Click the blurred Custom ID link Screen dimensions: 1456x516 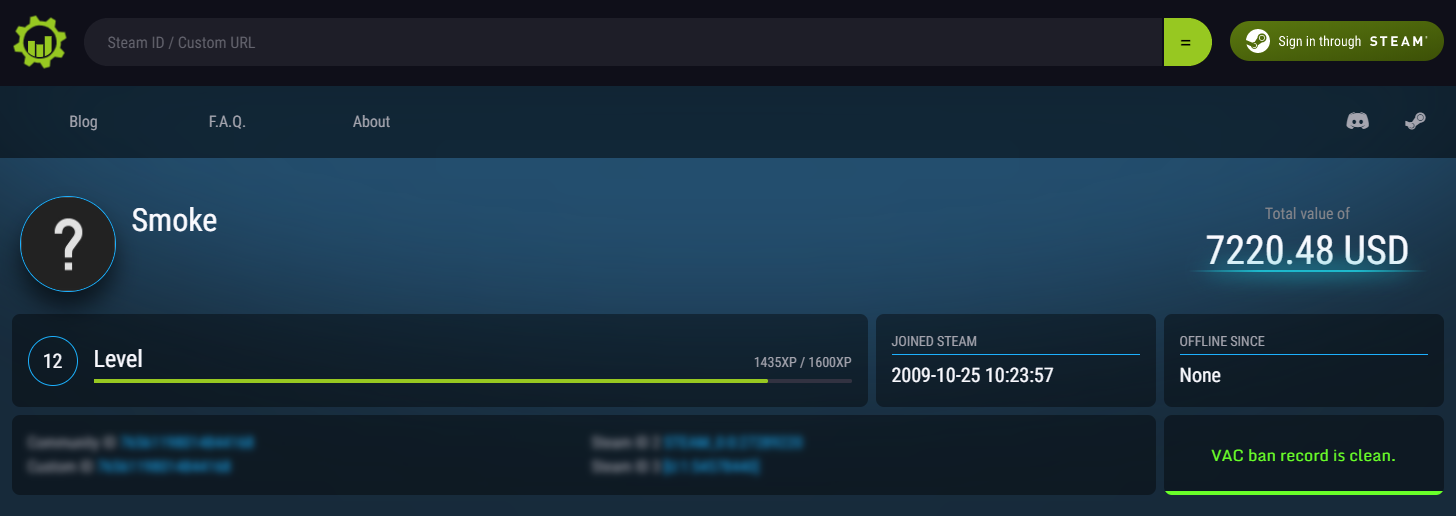164,466
